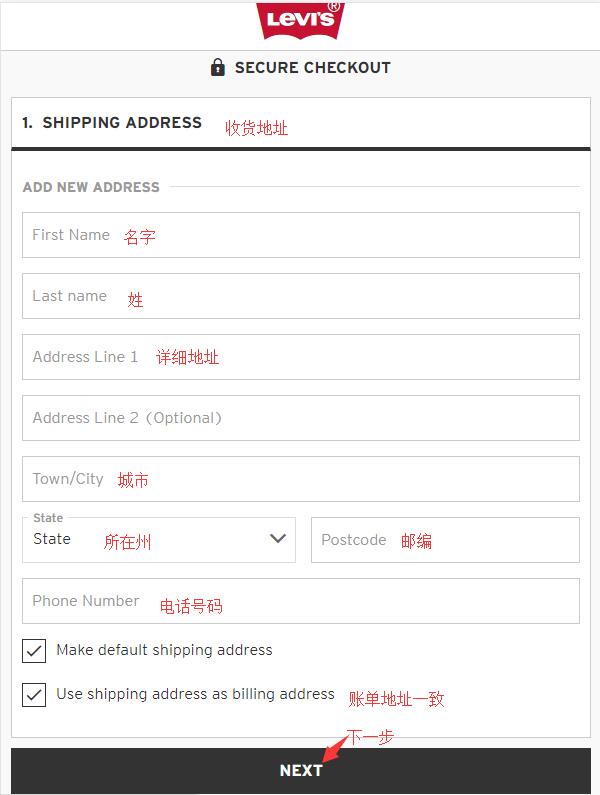600x795 pixels.
Task: Click the Add New Address heading
Action: click(91, 187)
